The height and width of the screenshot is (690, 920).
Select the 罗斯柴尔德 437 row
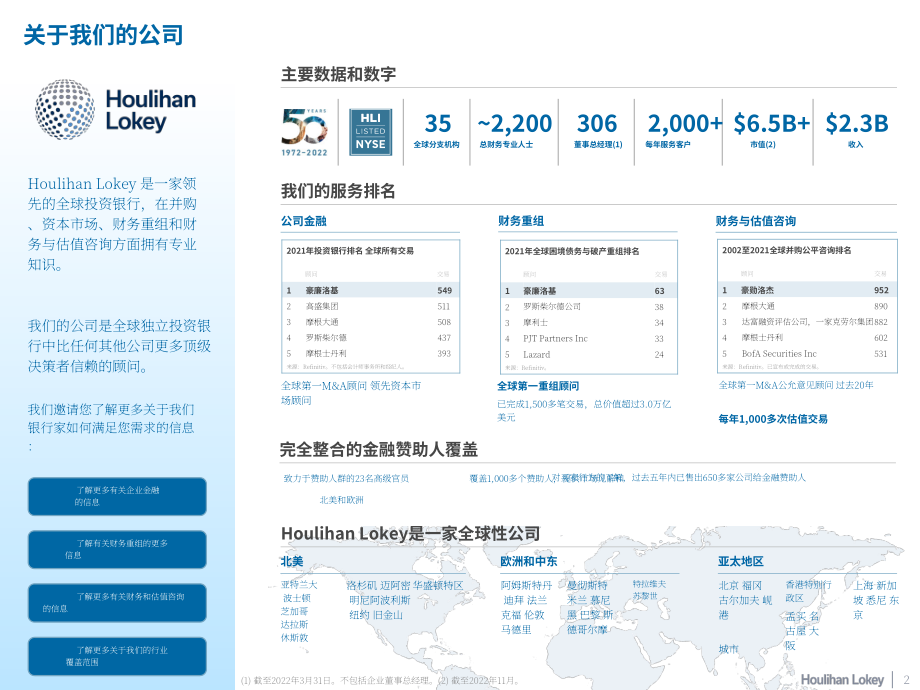pyautogui.click(x=370, y=338)
